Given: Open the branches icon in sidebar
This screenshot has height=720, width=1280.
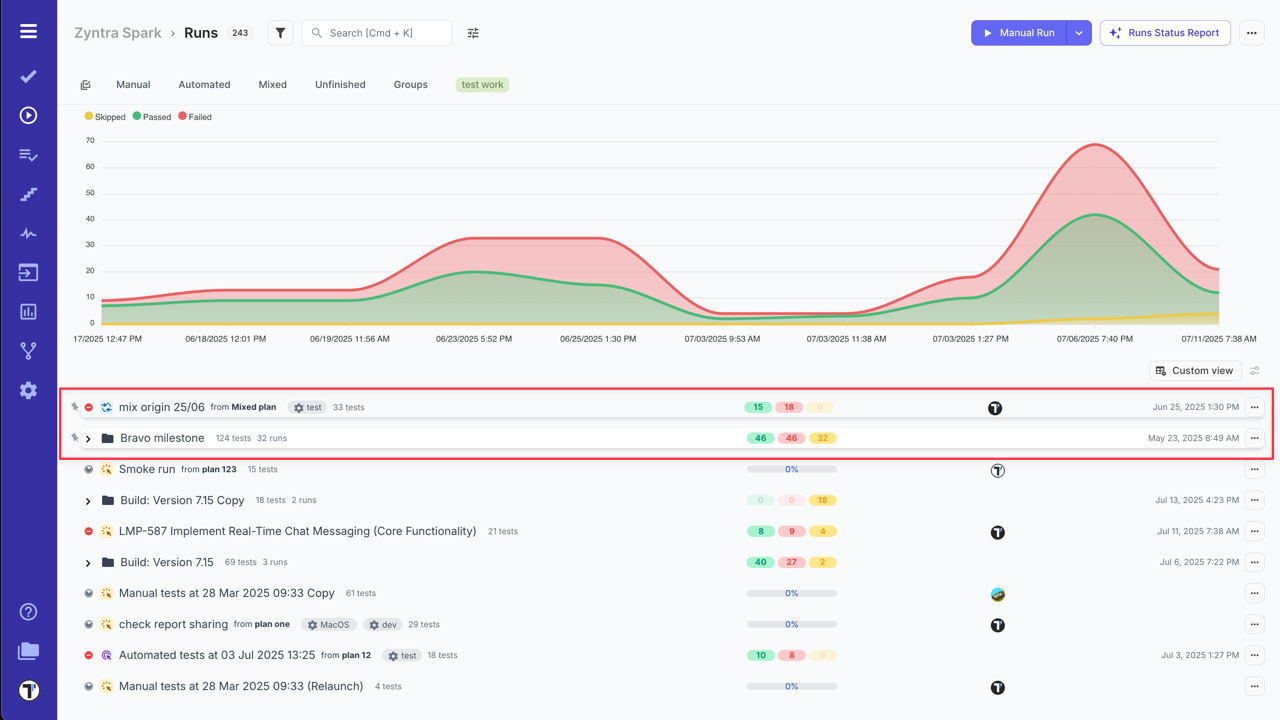Looking at the screenshot, I should point(28,351).
